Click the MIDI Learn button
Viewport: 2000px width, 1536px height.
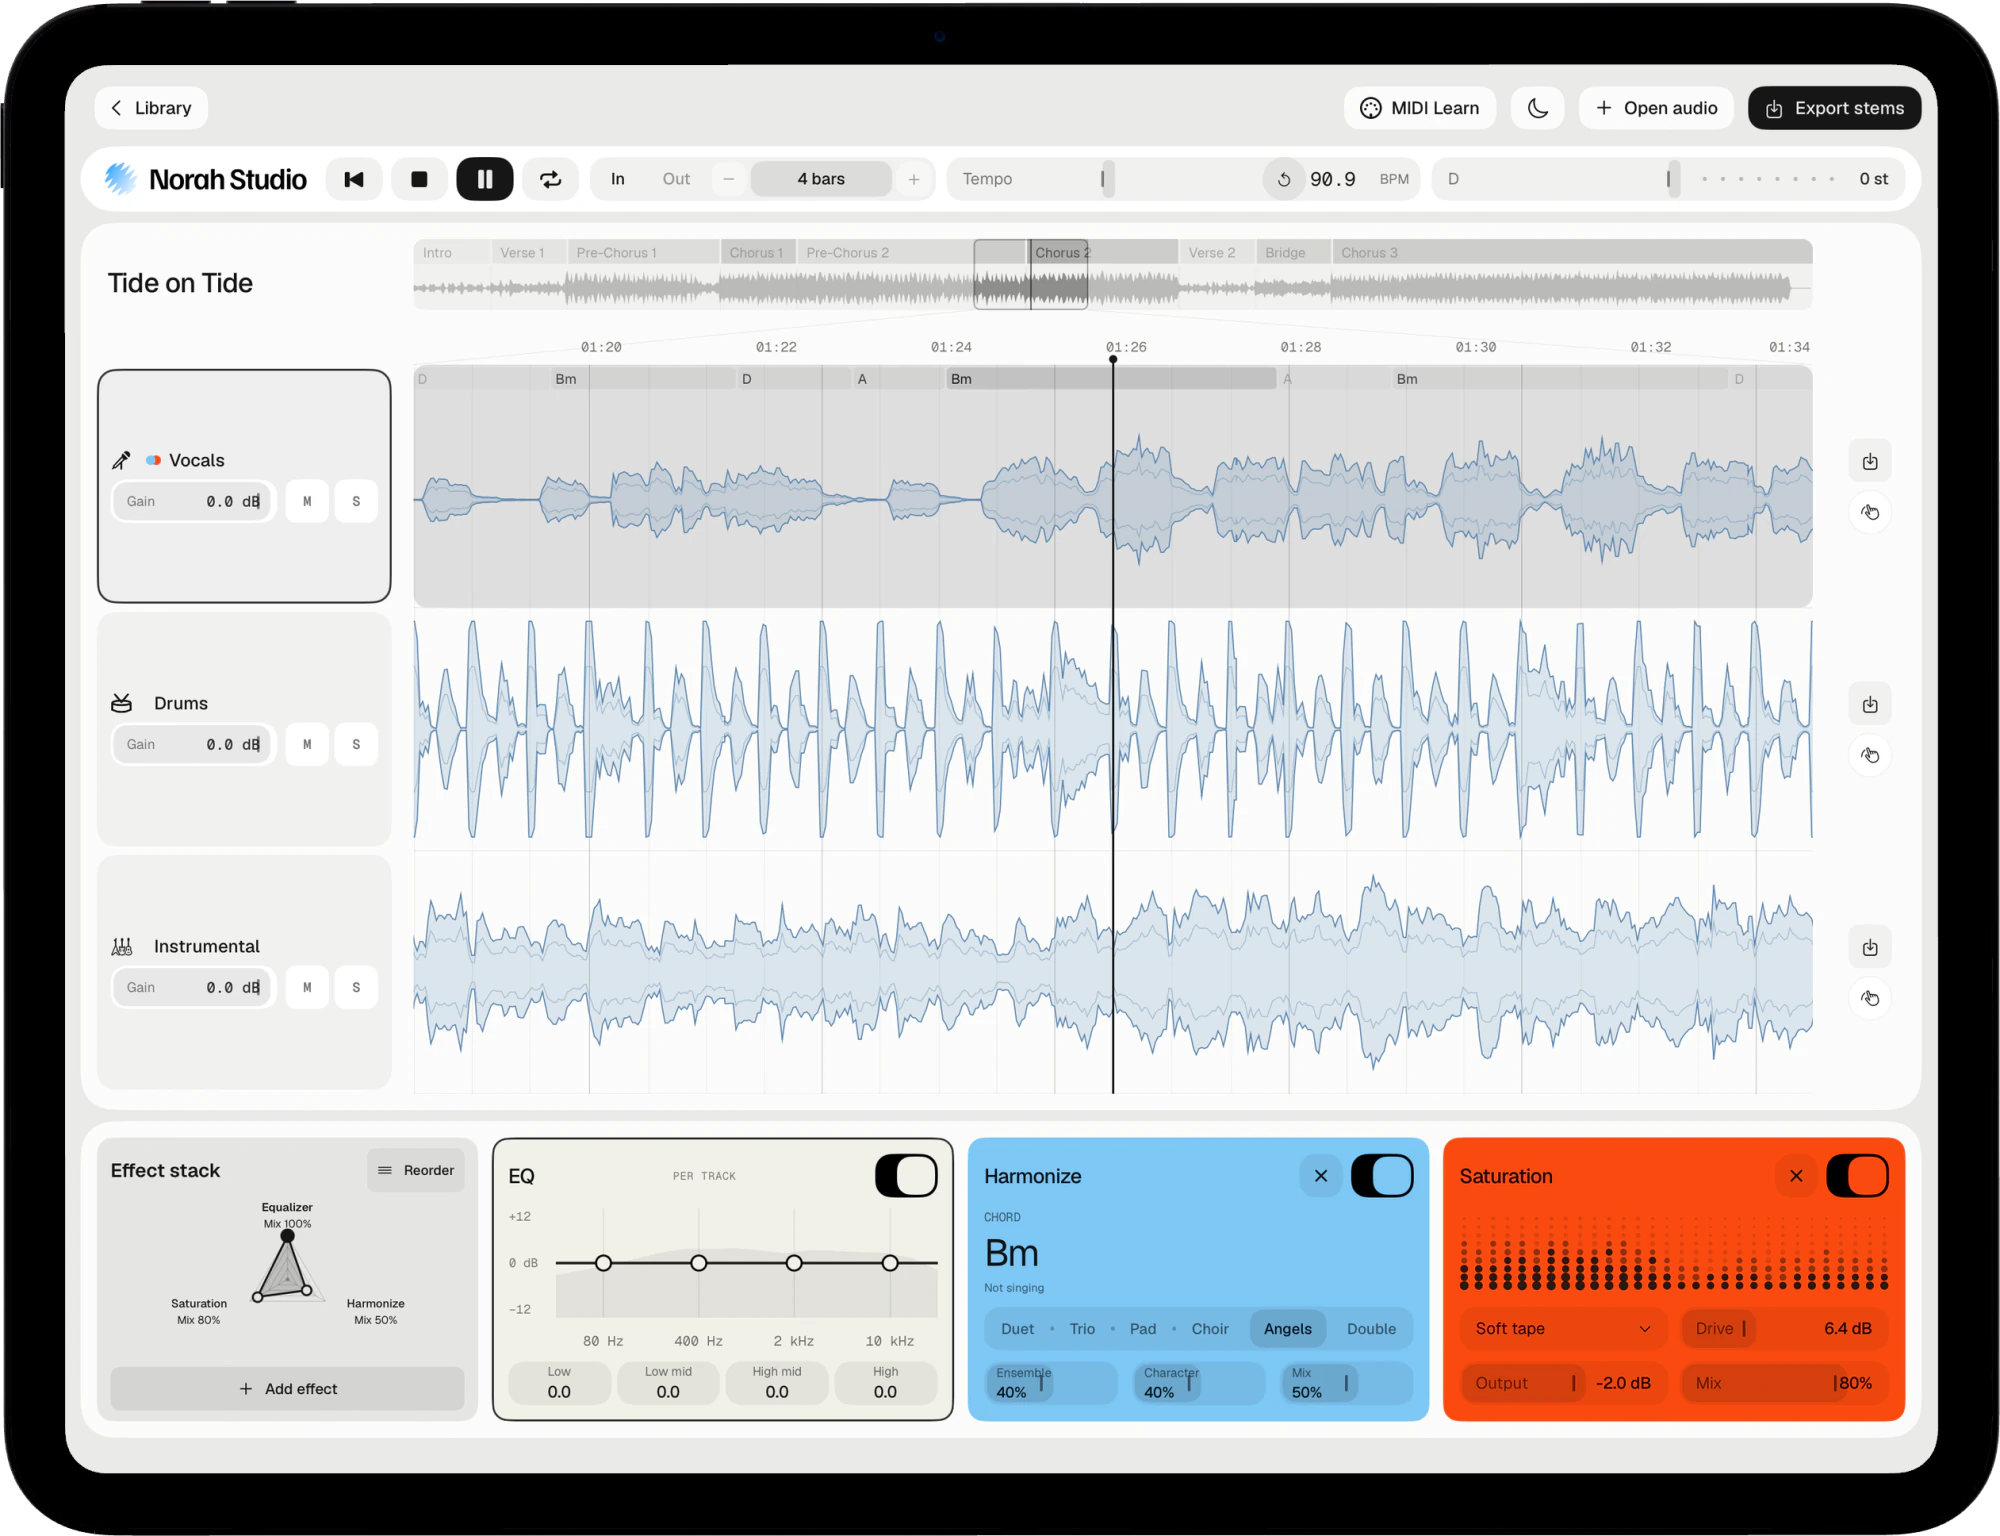click(1420, 108)
